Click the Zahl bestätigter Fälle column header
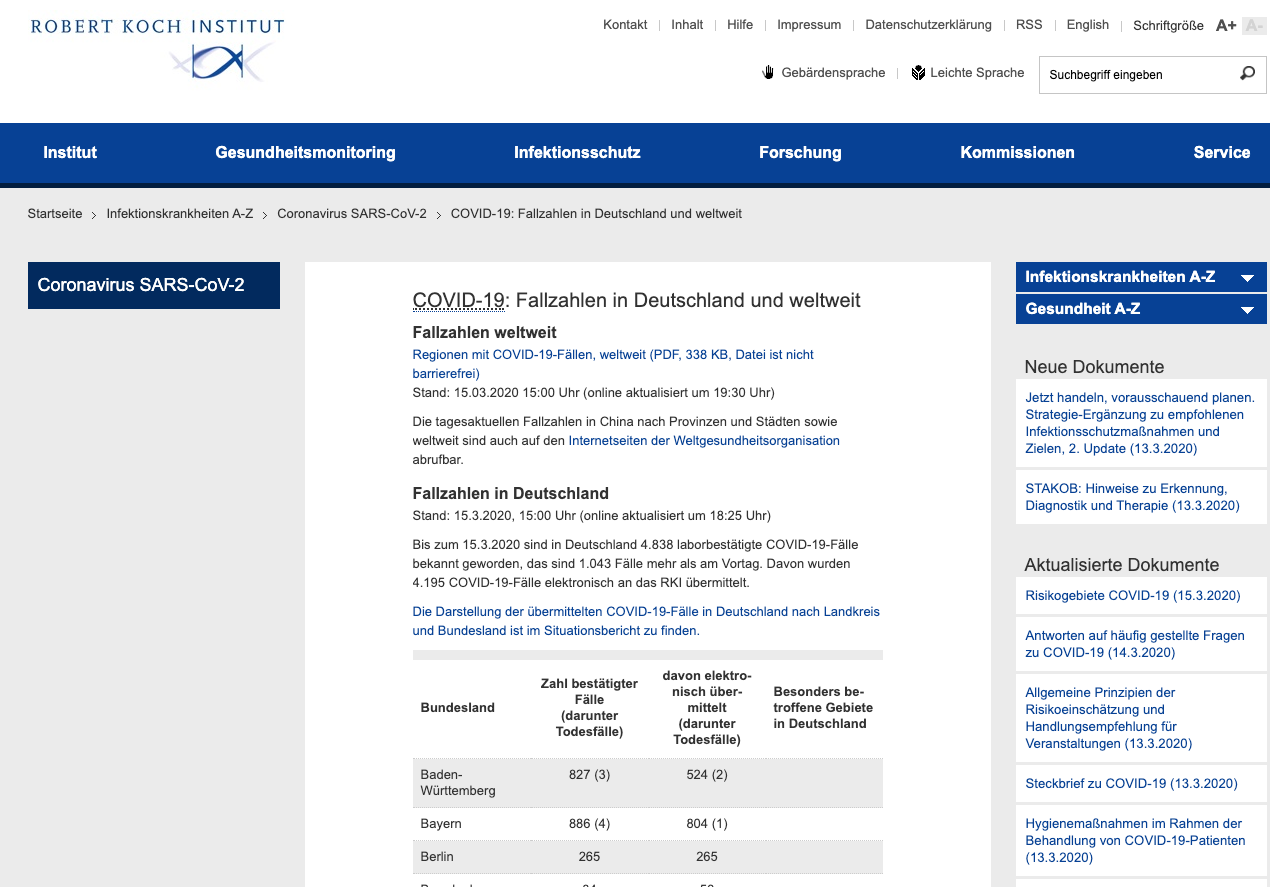The image size is (1270, 887). tap(589, 708)
